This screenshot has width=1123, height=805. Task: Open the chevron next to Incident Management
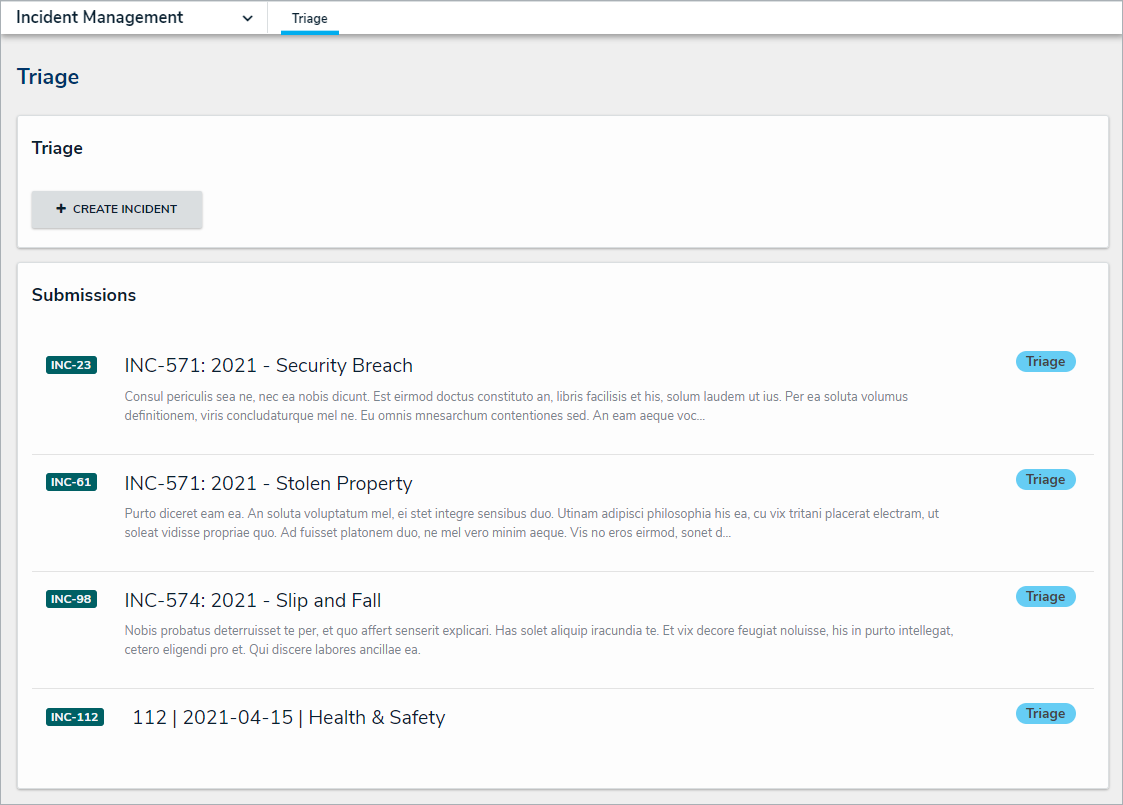(247, 18)
